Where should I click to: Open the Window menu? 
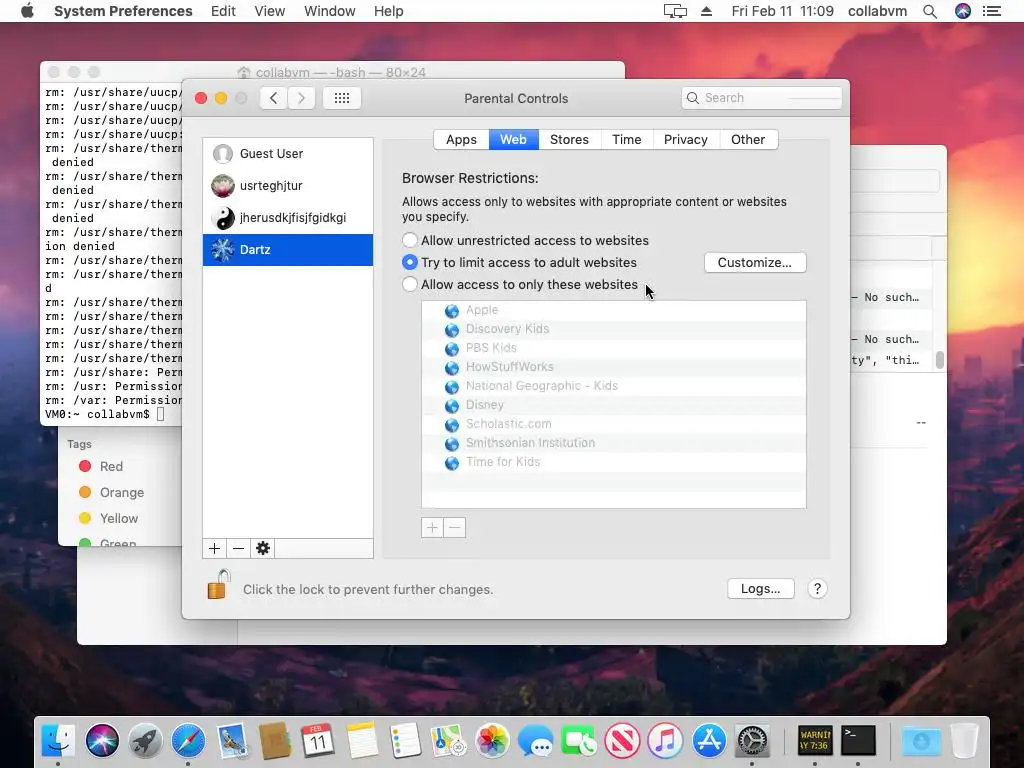point(330,11)
